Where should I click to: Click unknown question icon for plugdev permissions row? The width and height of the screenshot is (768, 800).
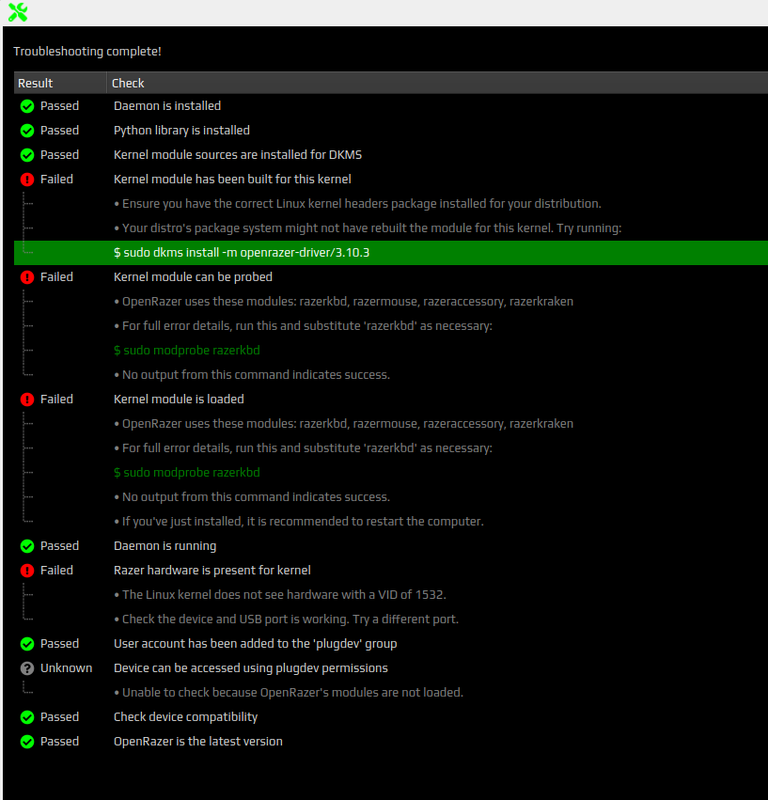(x=27, y=668)
